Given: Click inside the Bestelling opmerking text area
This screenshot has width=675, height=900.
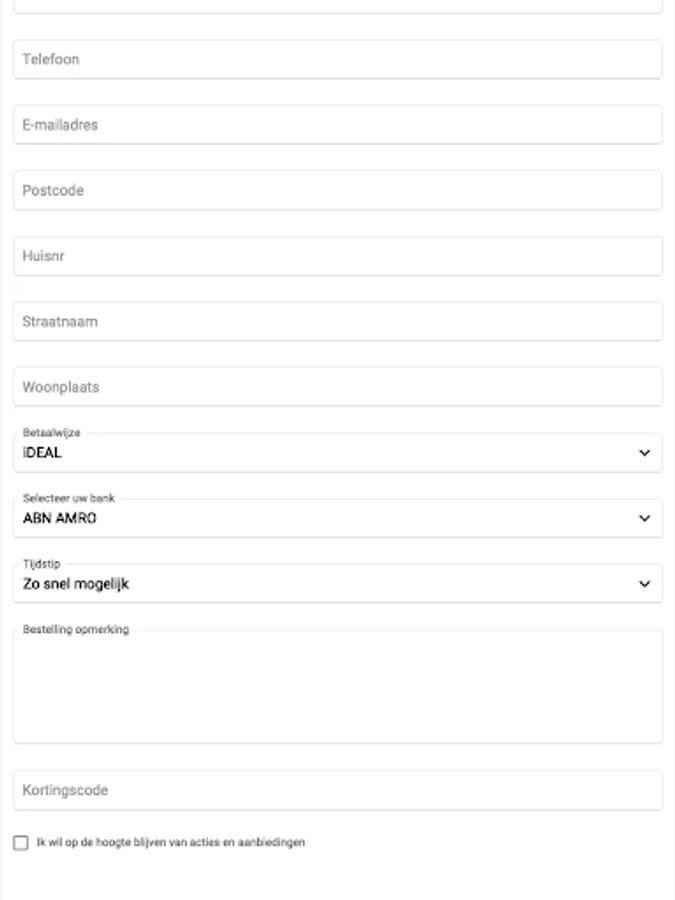Looking at the screenshot, I should (337, 690).
